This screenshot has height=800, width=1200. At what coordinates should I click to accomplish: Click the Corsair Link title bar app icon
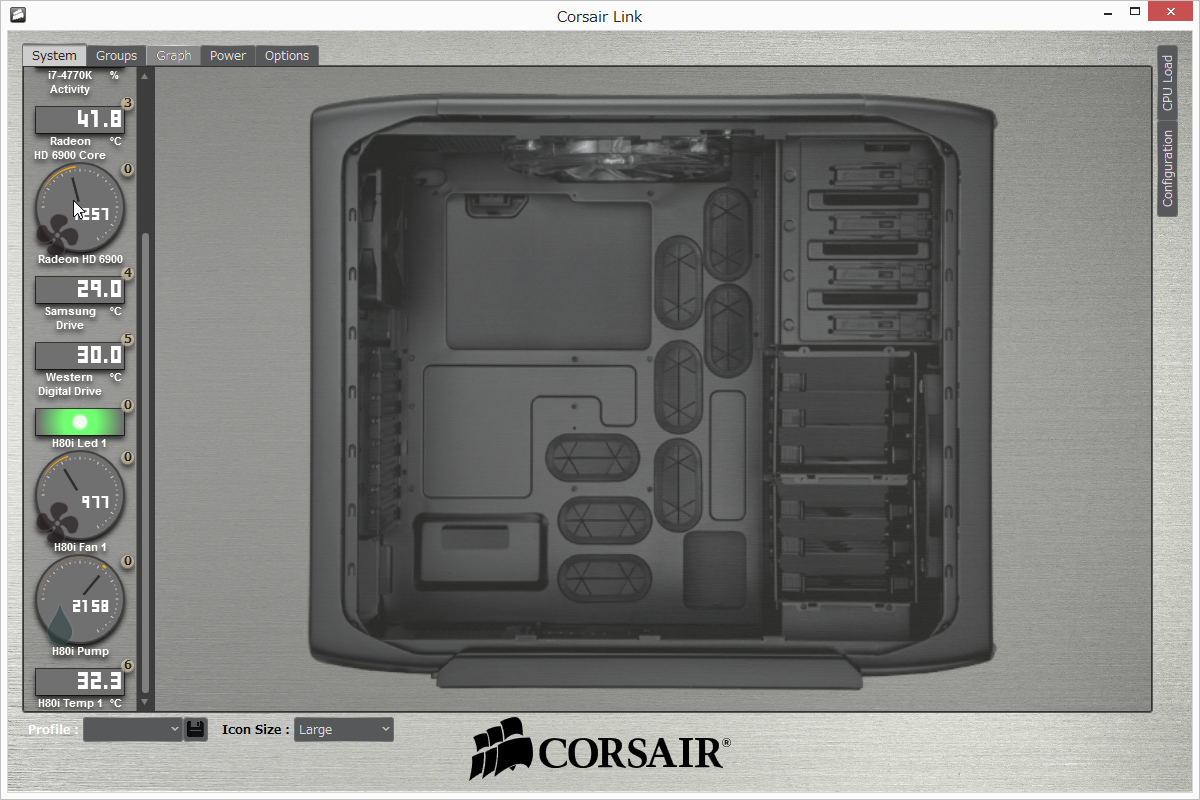click(19, 16)
